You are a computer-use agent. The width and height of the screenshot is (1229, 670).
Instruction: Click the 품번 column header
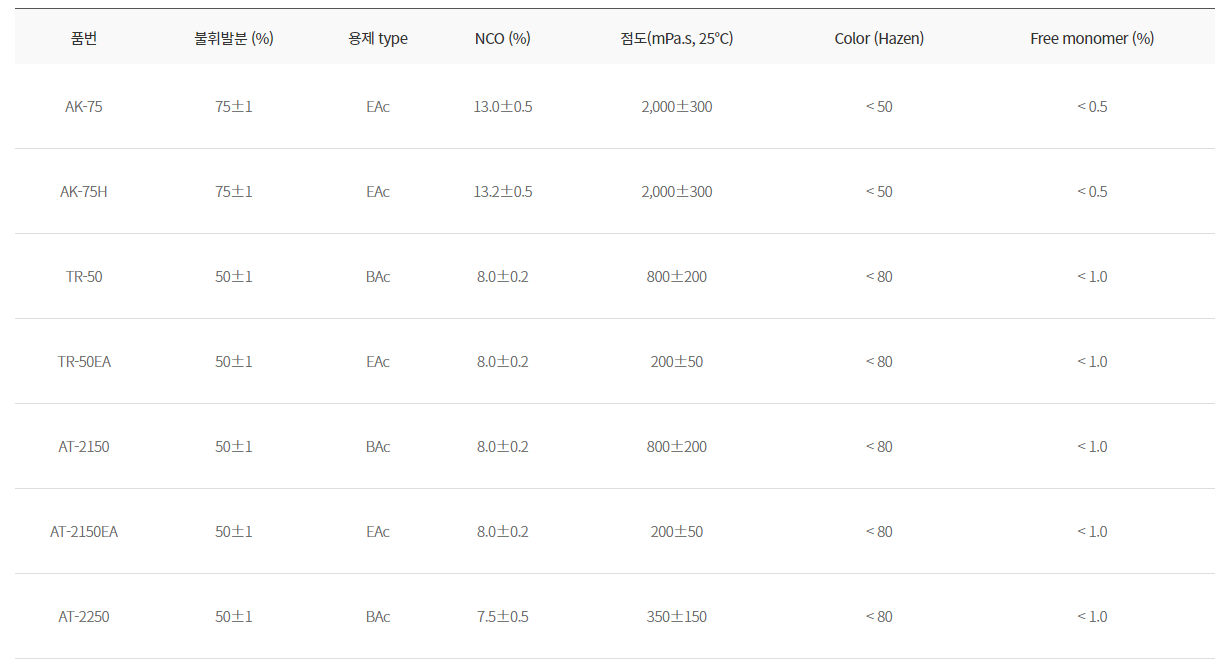pos(84,39)
